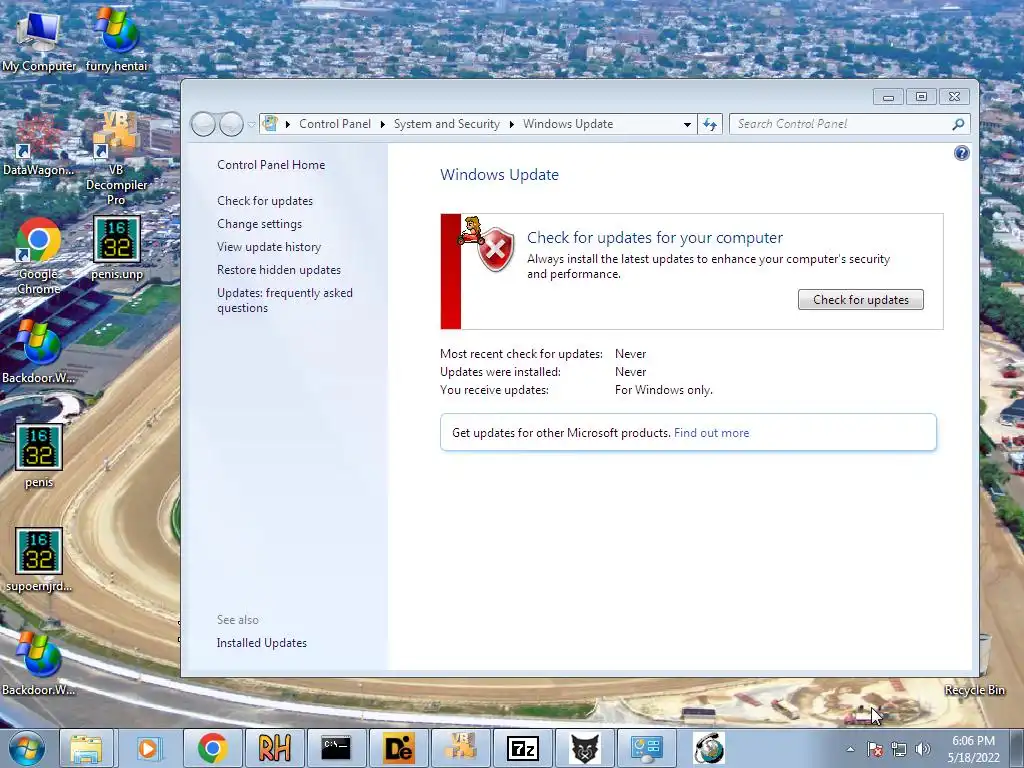Open Google Chrome from the taskbar
Viewport: 1024px width, 768px height.
tap(212, 748)
